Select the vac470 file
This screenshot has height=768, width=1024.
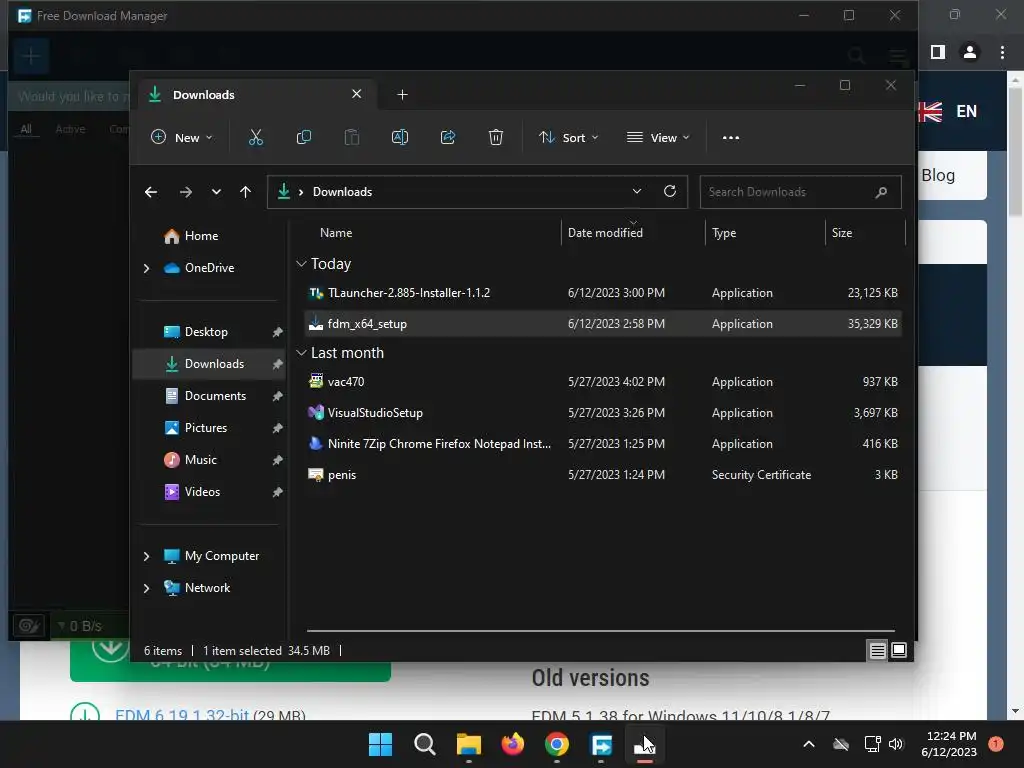(x=603, y=382)
